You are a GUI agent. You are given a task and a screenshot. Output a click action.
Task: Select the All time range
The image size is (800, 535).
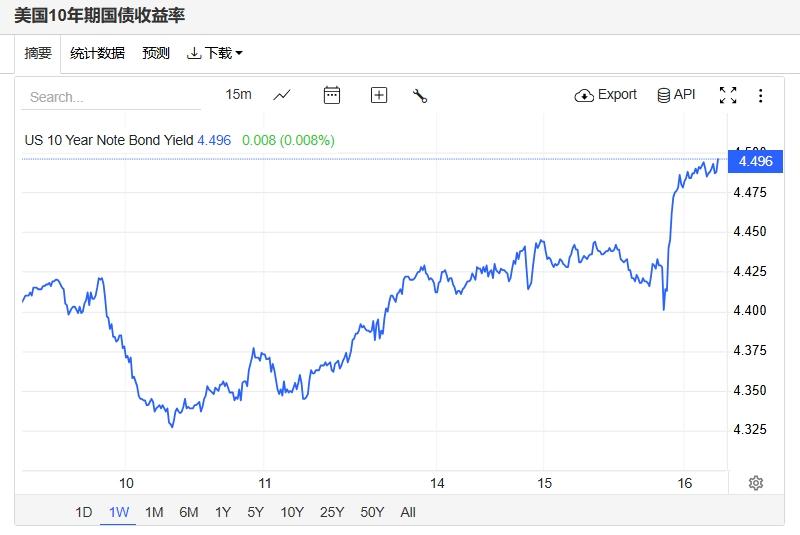[x=408, y=512]
